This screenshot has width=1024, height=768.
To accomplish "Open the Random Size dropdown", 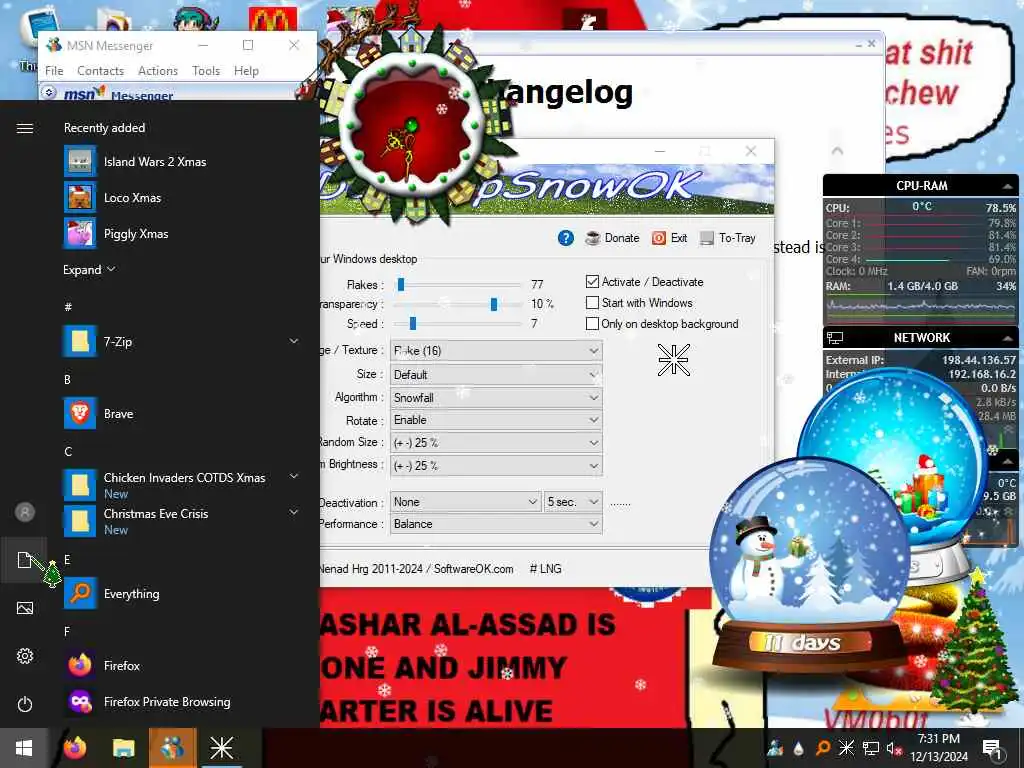I will [x=496, y=442].
